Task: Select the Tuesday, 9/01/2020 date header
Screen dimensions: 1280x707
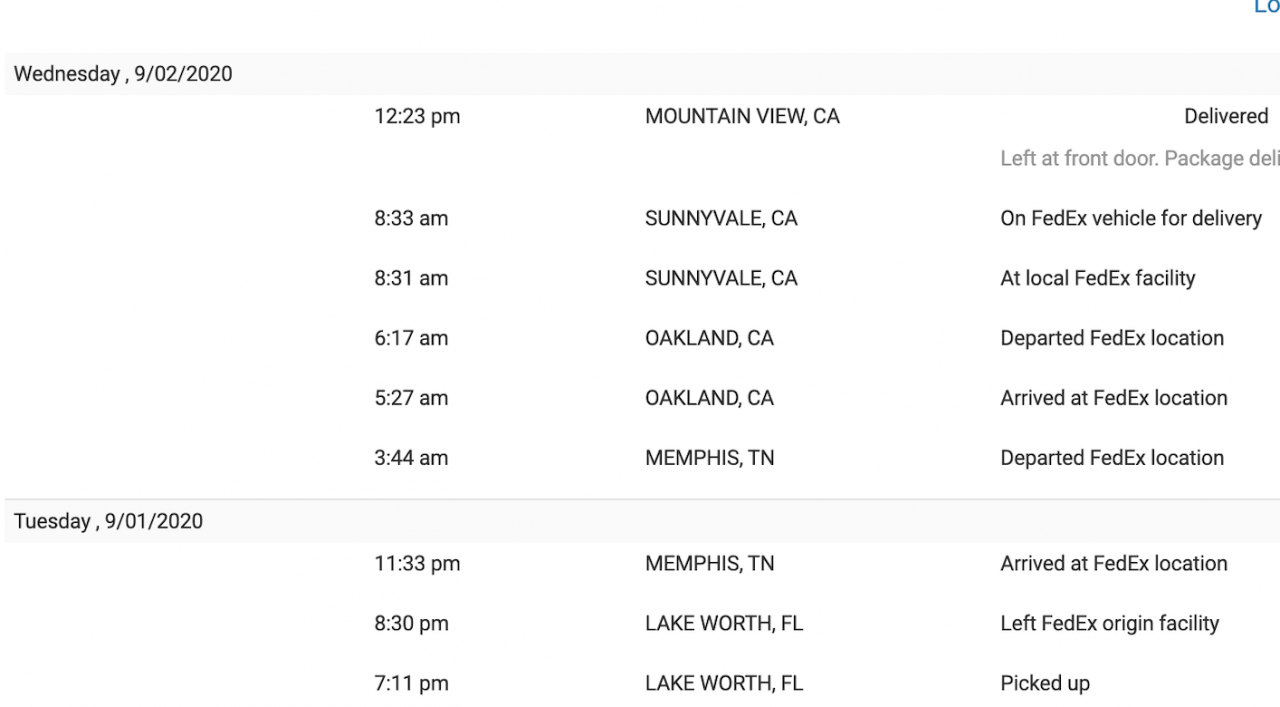Action: 108,521
